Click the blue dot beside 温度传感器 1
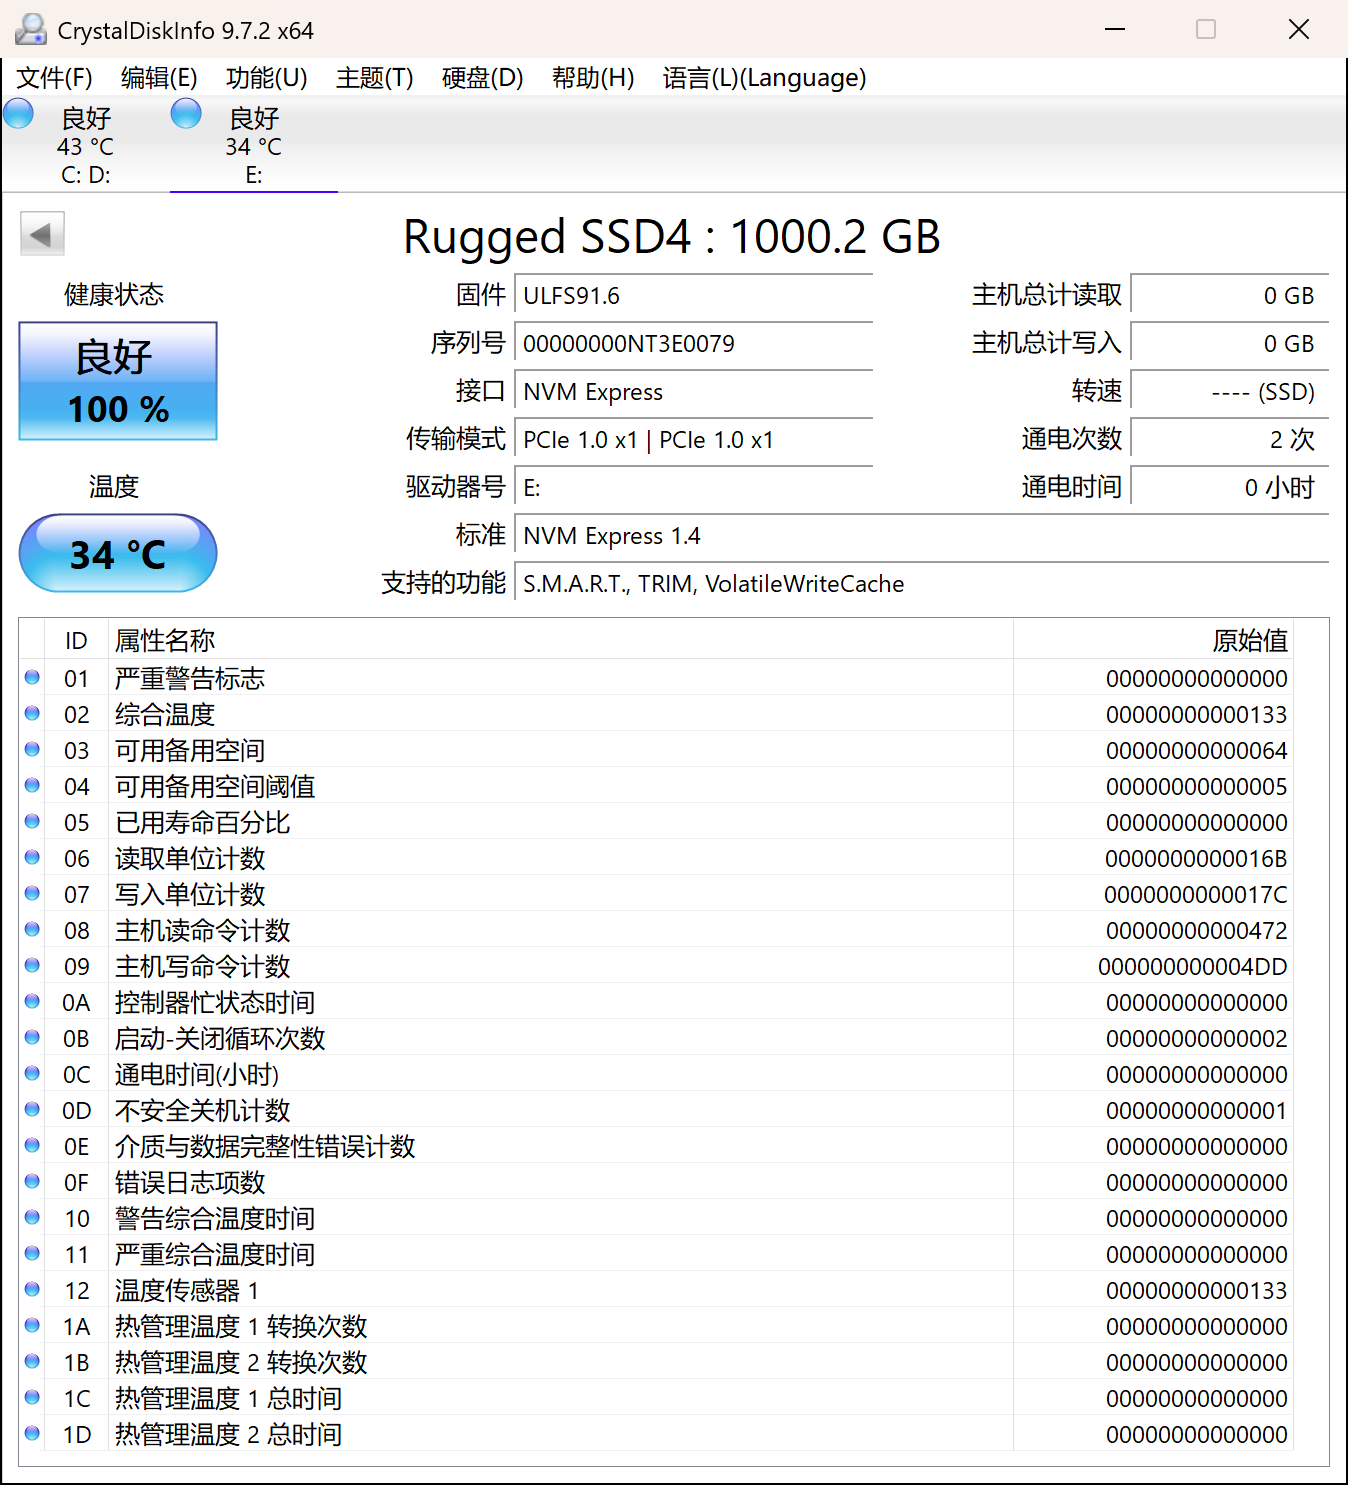1348x1485 pixels. coord(31,1289)
